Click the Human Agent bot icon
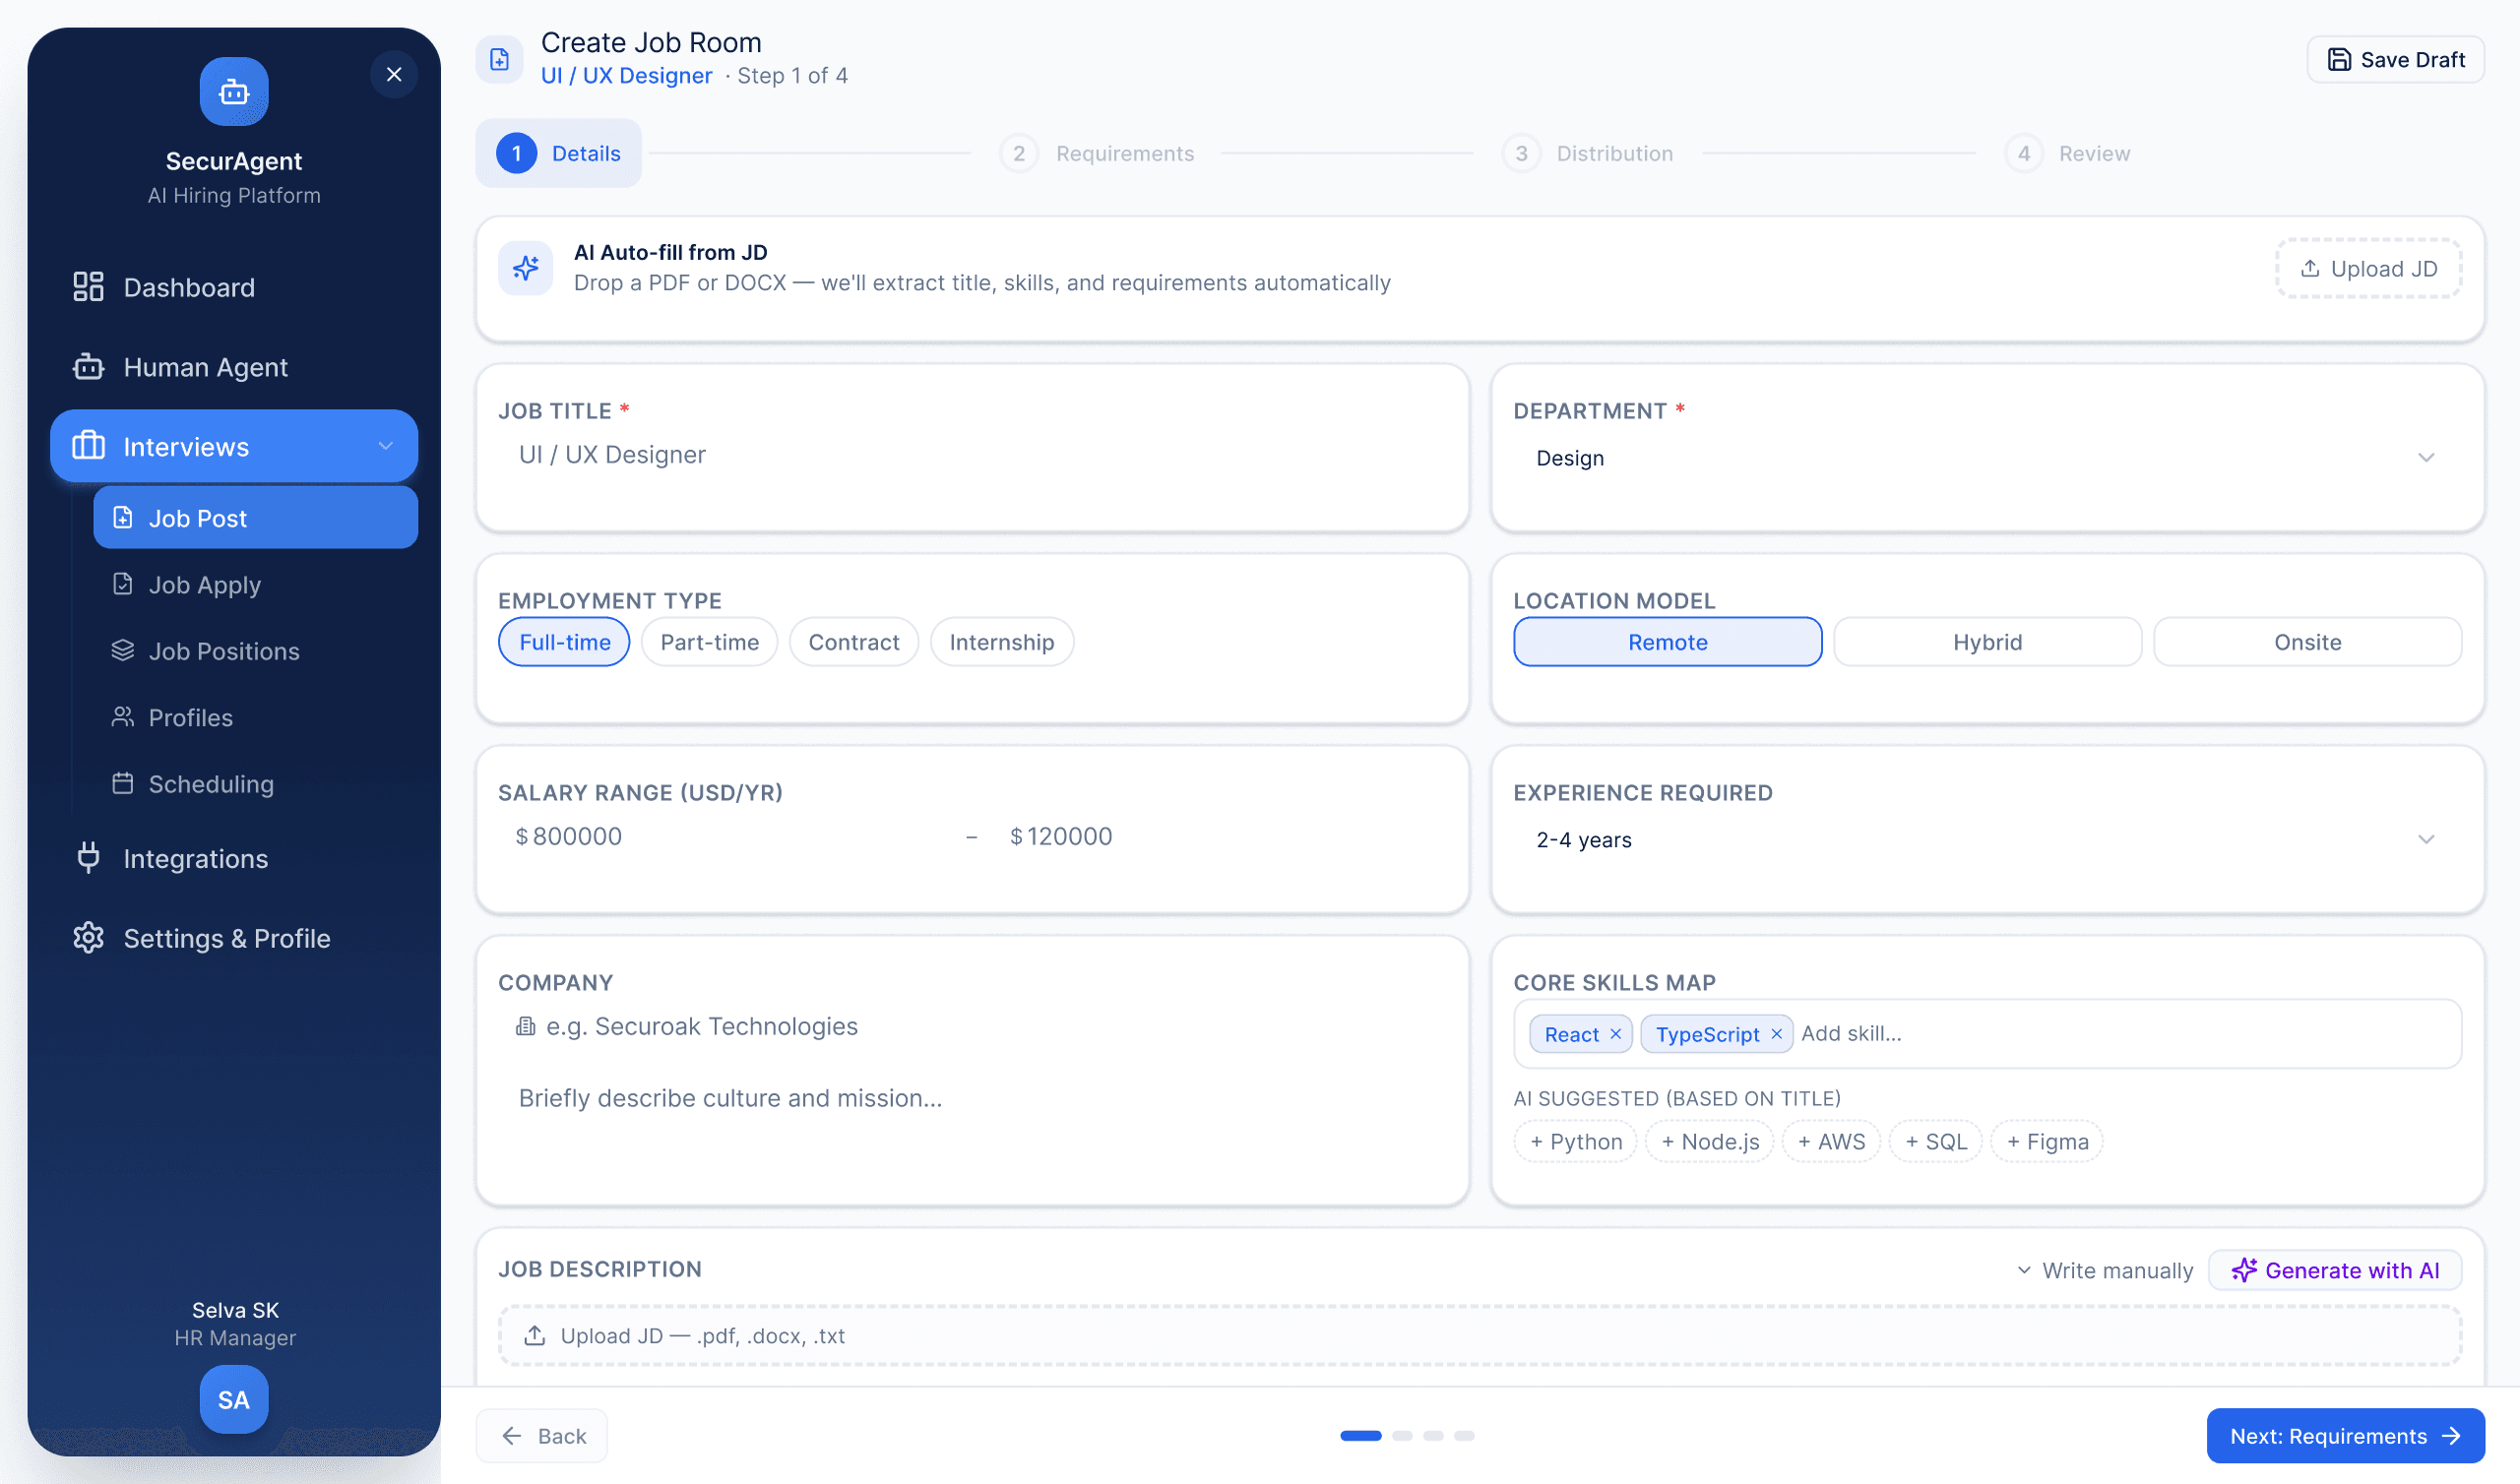 point(88,367)
